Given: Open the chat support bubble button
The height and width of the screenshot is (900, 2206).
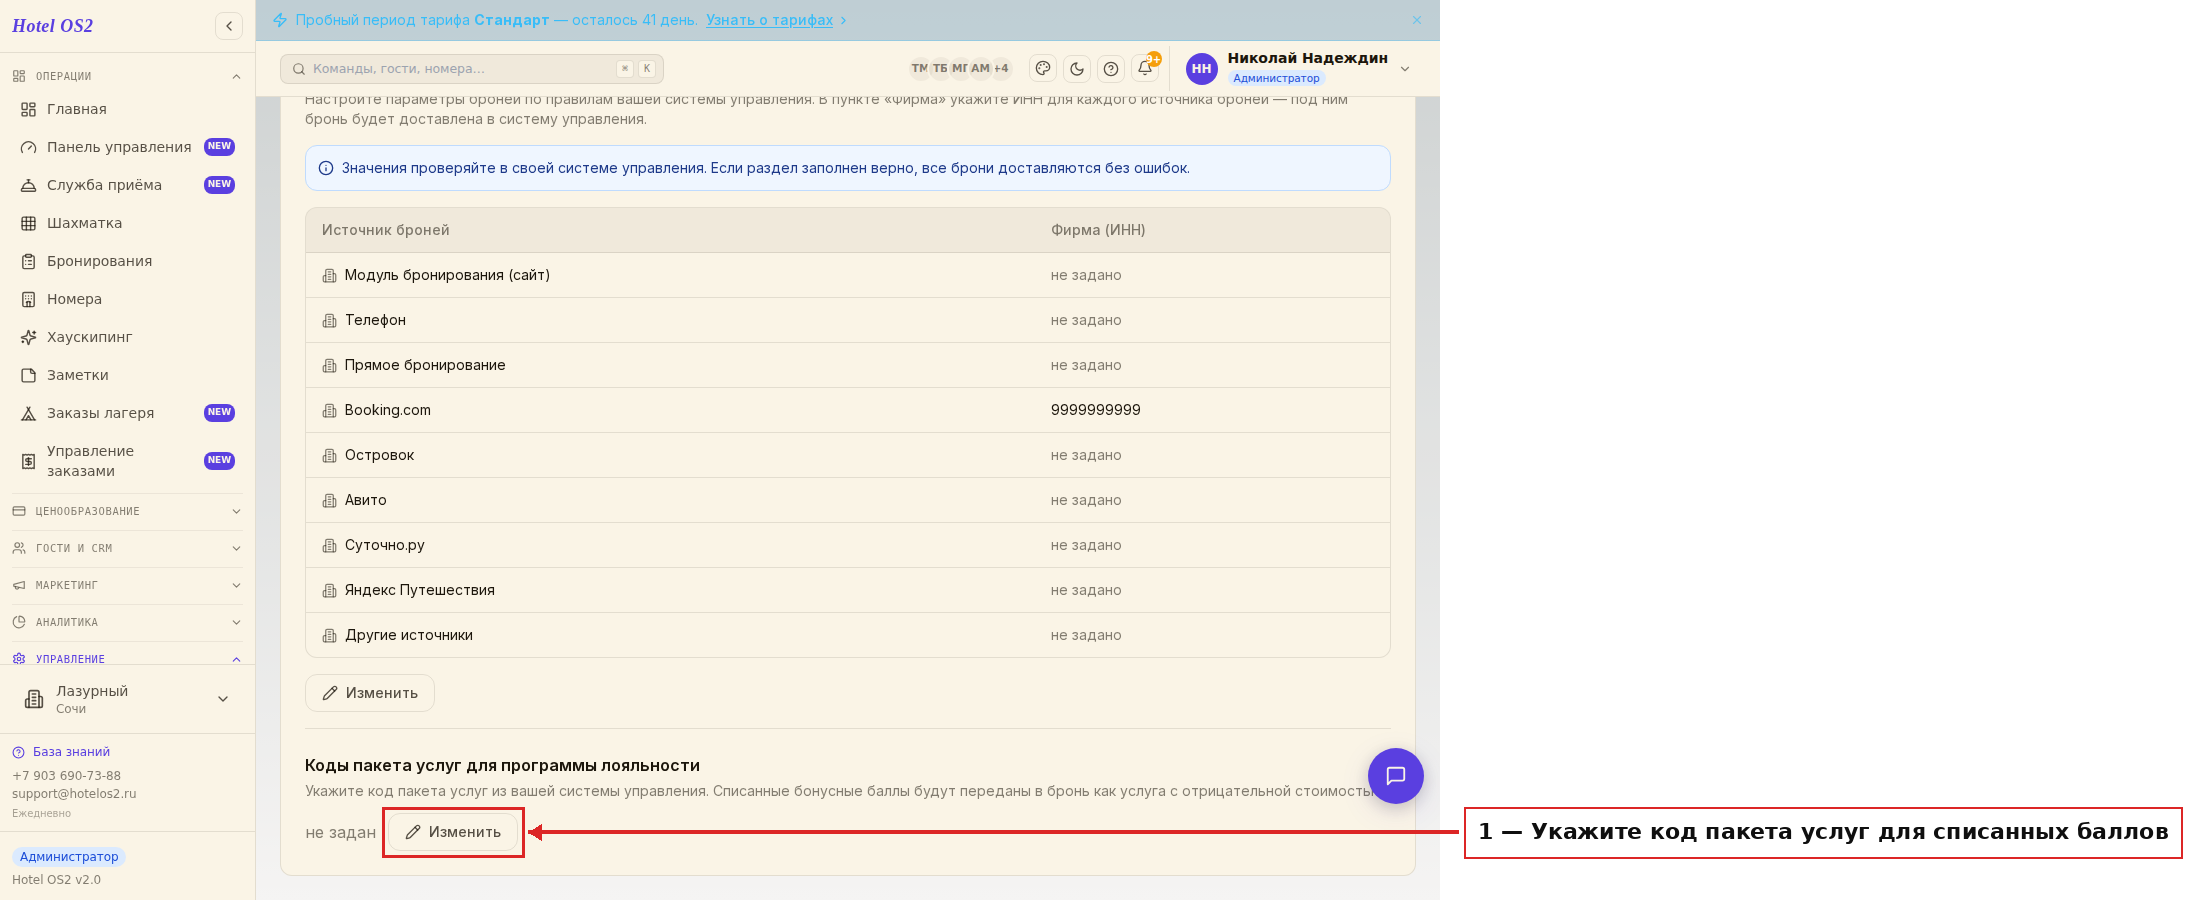Looking at the screenshot, I should tap(1395, 776).
